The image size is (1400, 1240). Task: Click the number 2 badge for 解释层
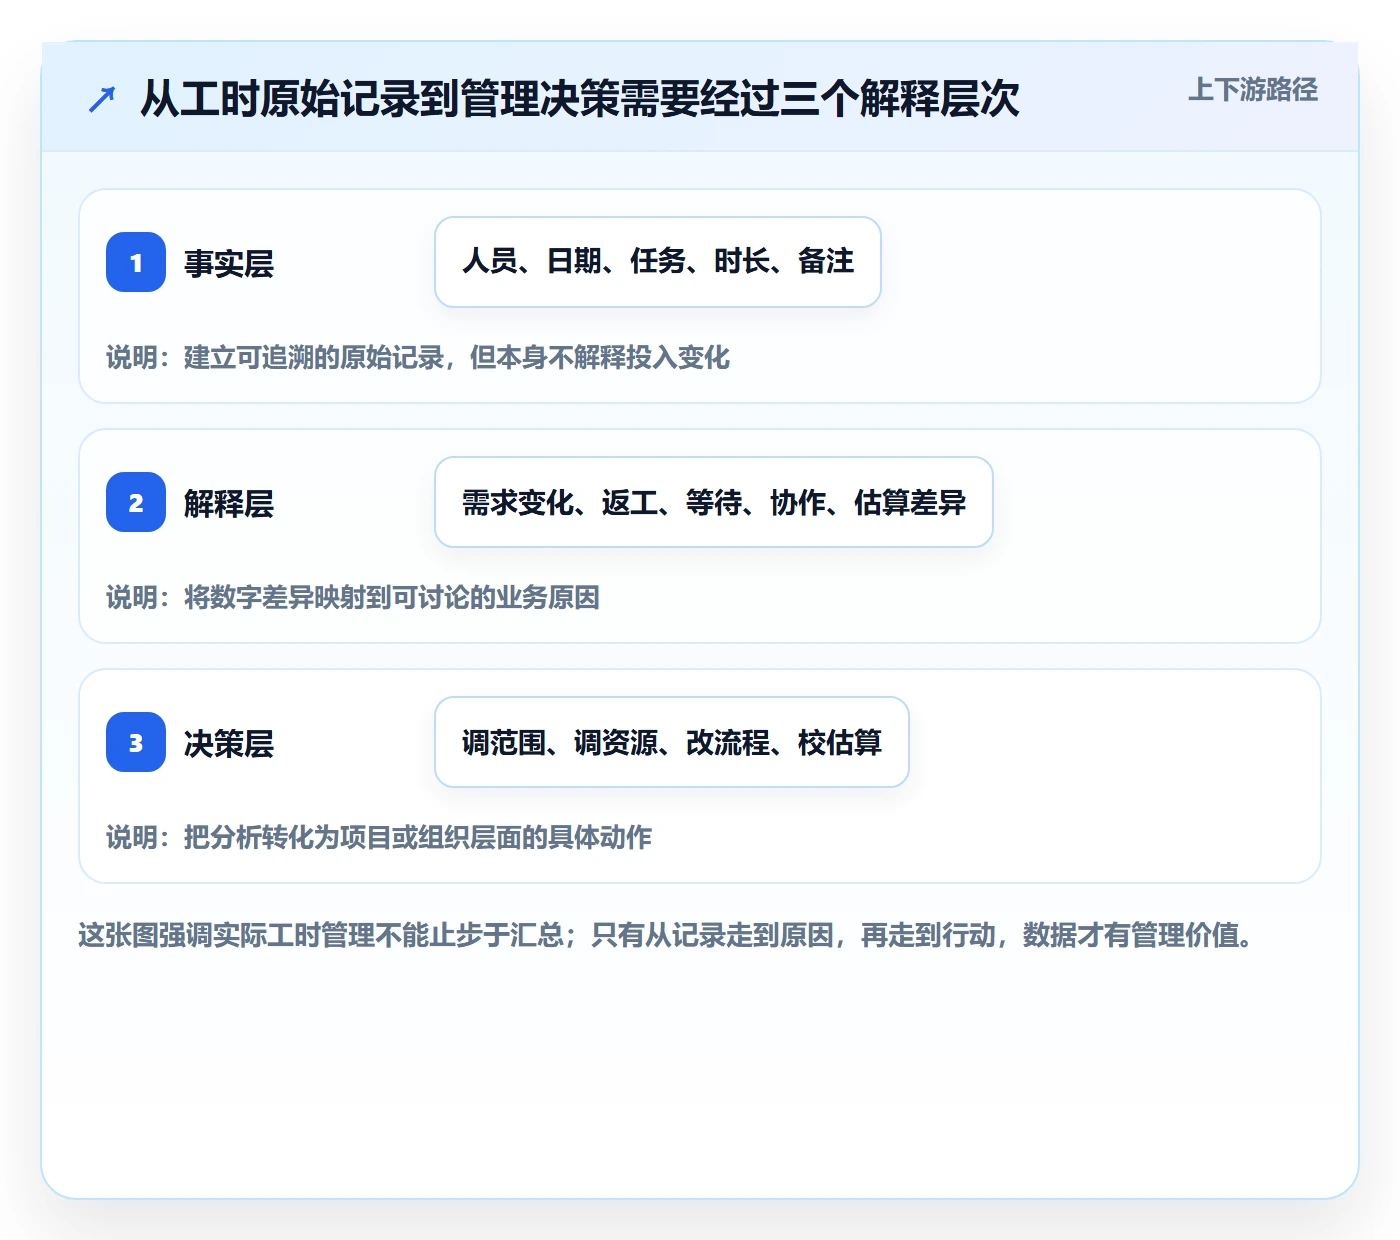click(136, 502)
